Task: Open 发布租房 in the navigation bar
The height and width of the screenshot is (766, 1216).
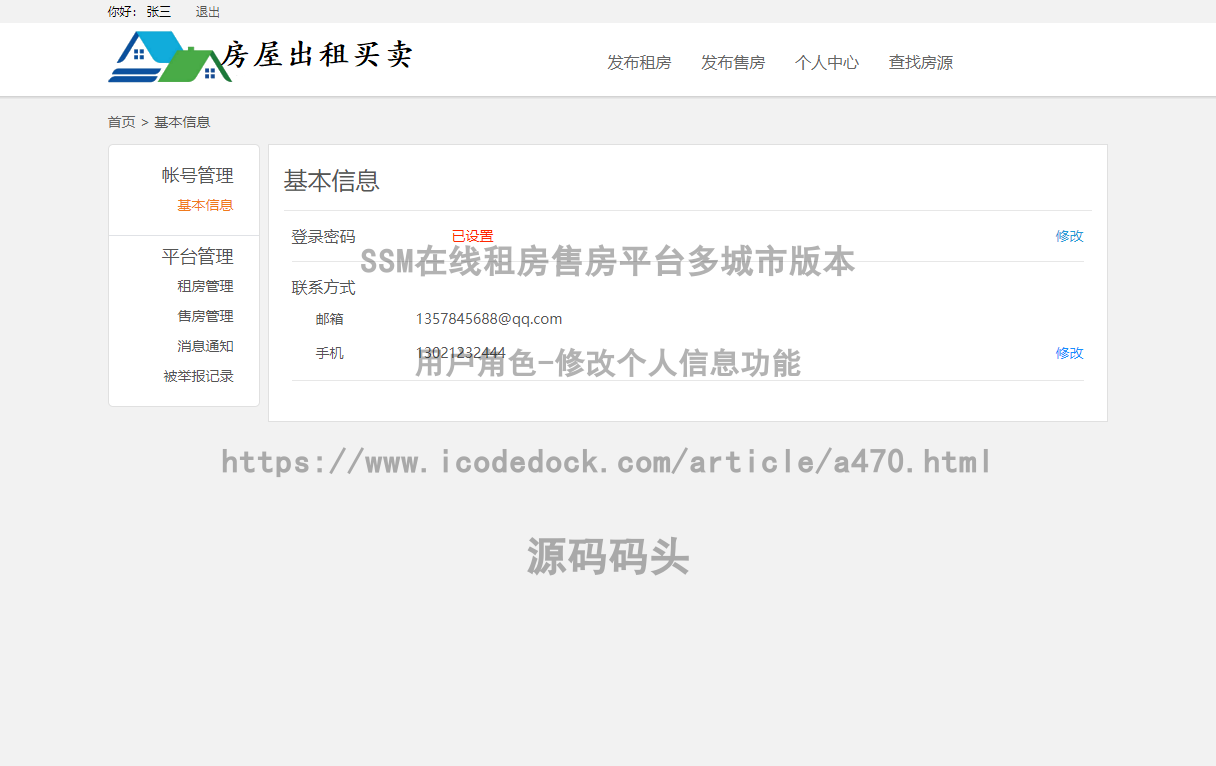Action: (640, 62)
